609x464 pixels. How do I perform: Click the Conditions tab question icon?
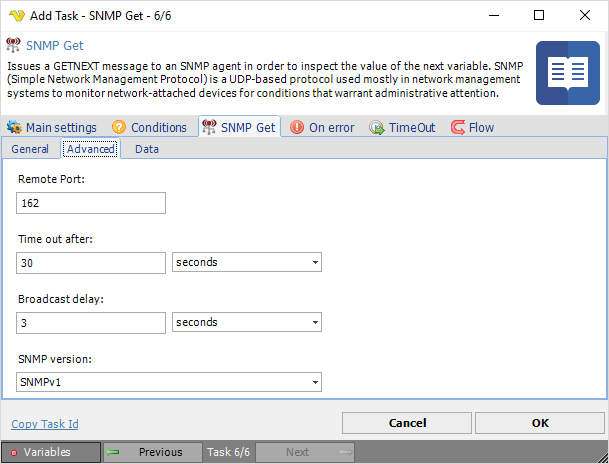[119, 127]
